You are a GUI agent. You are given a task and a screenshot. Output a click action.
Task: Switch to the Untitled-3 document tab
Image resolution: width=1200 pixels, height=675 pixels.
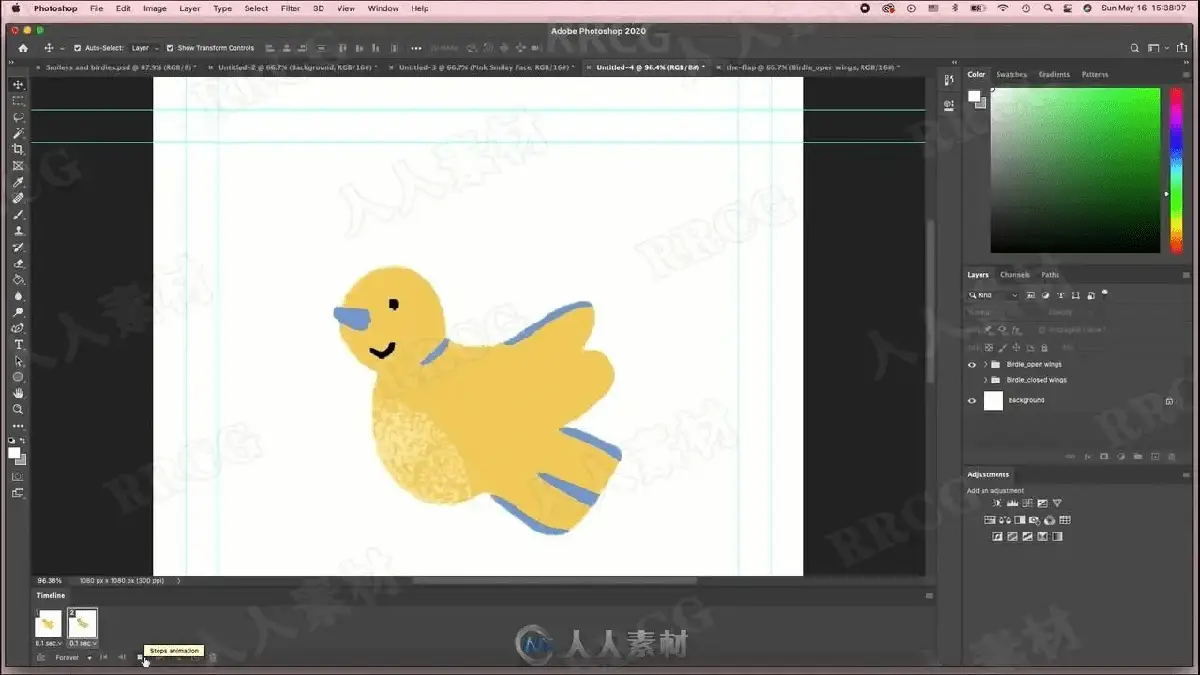(484, 67)
